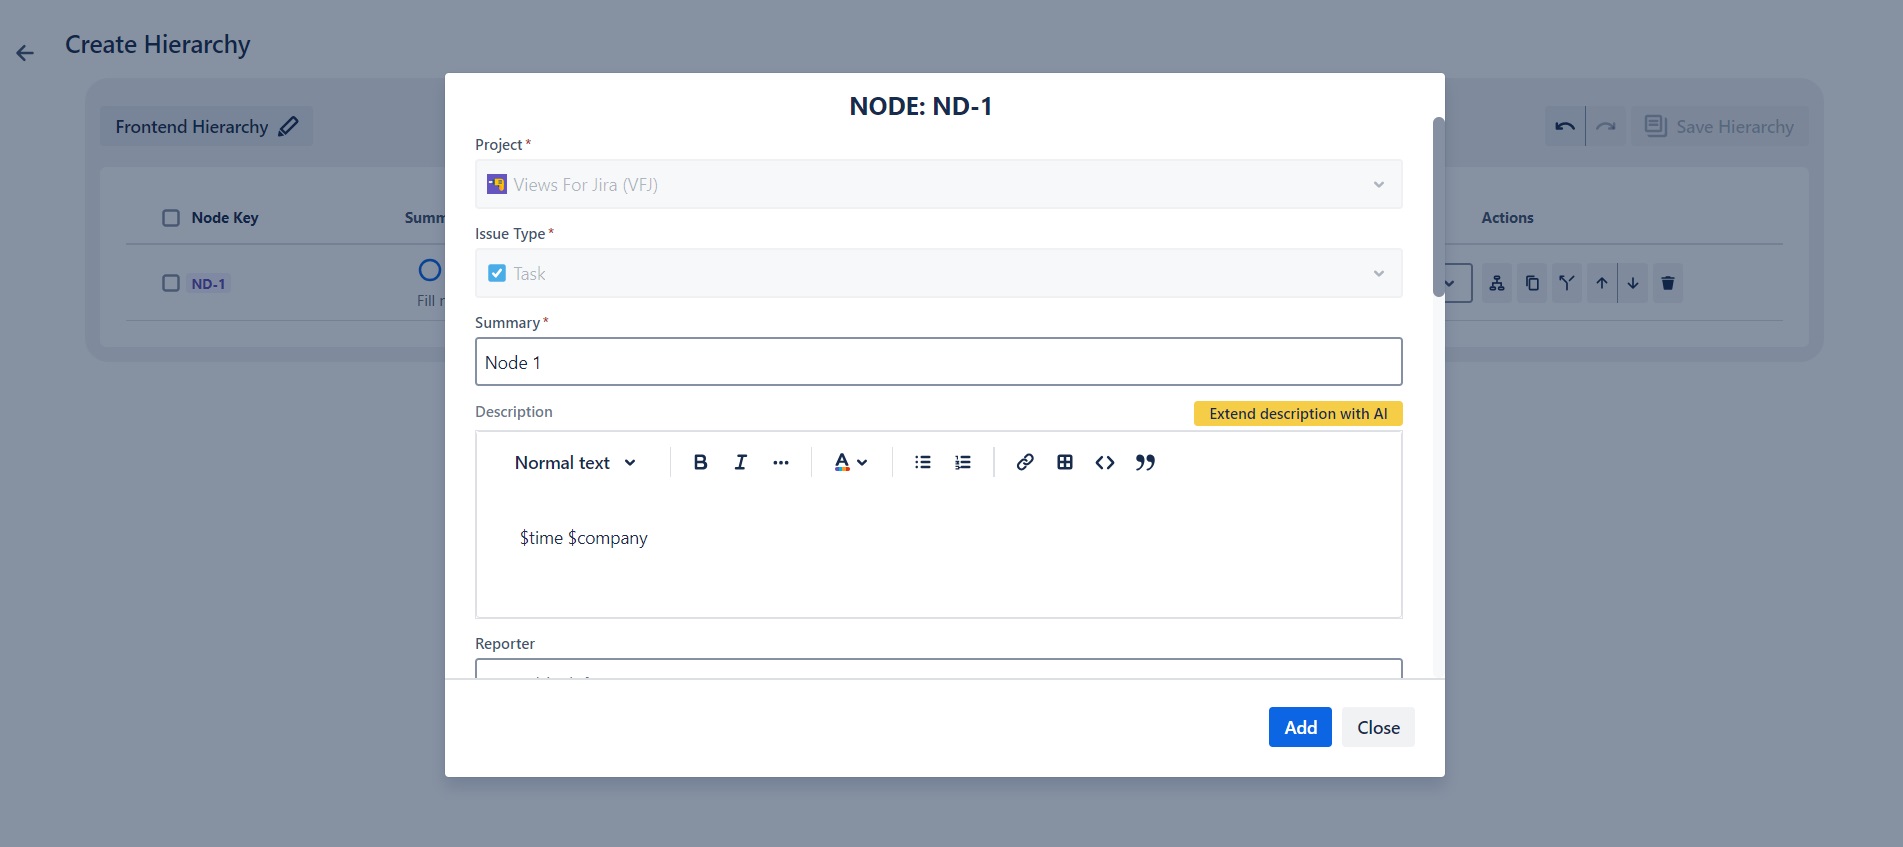Image resolution: width=1903 pixels, height=847 pixels.
Task: Check the ND-1 row checkbox
Action: (171, 283)
